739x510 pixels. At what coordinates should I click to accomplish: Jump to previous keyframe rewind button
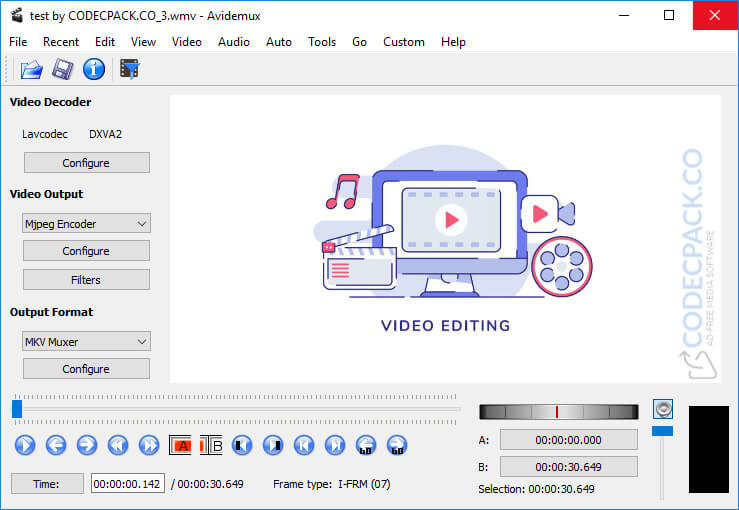pyautogui.click(x=118, y=445)
